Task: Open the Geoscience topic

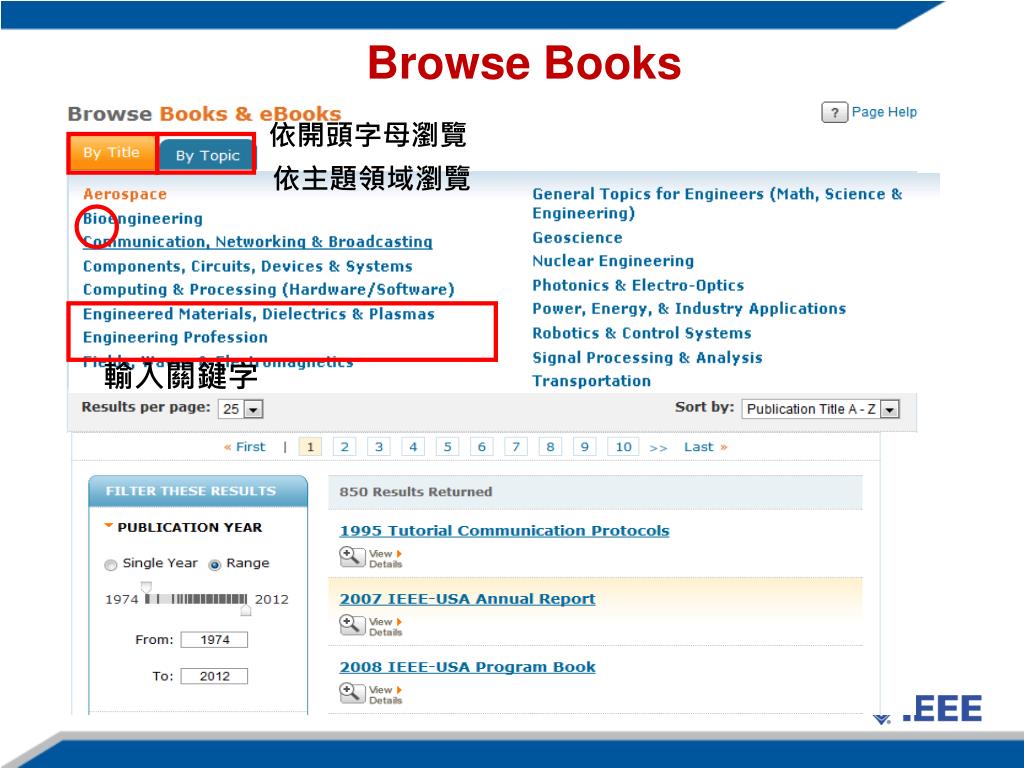Action: click(577, 238)
